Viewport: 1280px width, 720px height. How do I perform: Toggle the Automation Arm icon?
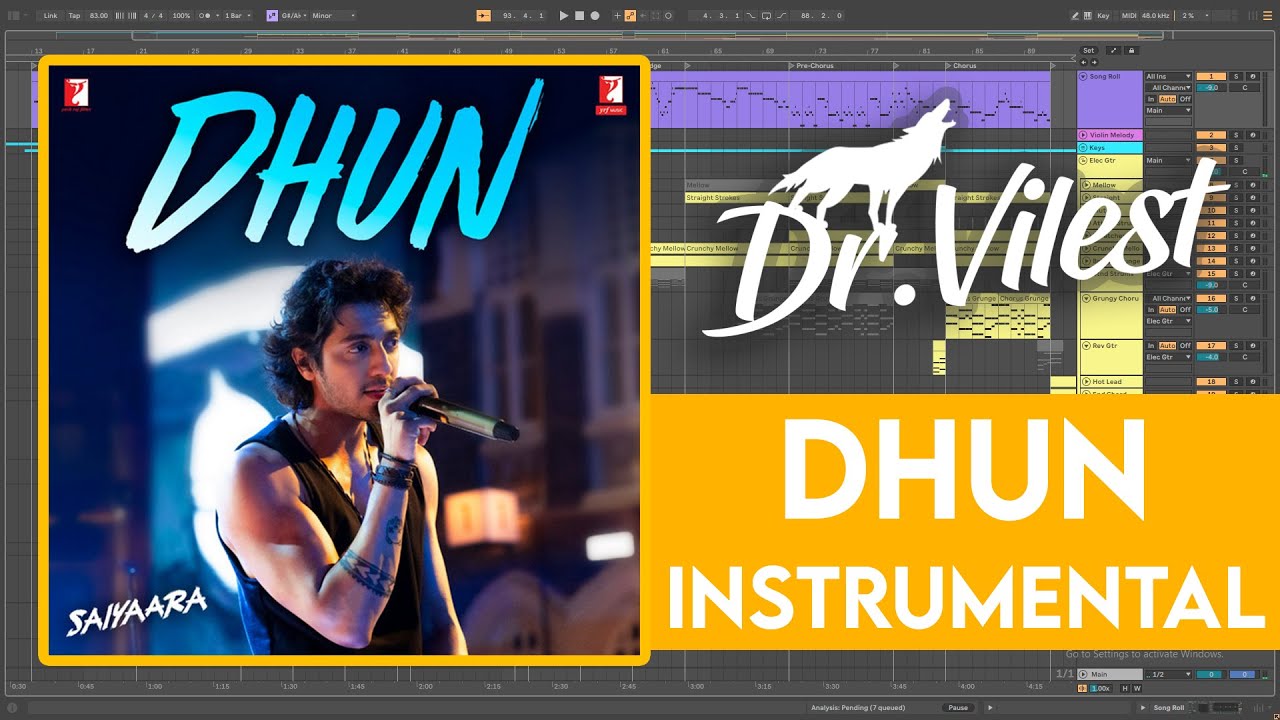point(630,16)
